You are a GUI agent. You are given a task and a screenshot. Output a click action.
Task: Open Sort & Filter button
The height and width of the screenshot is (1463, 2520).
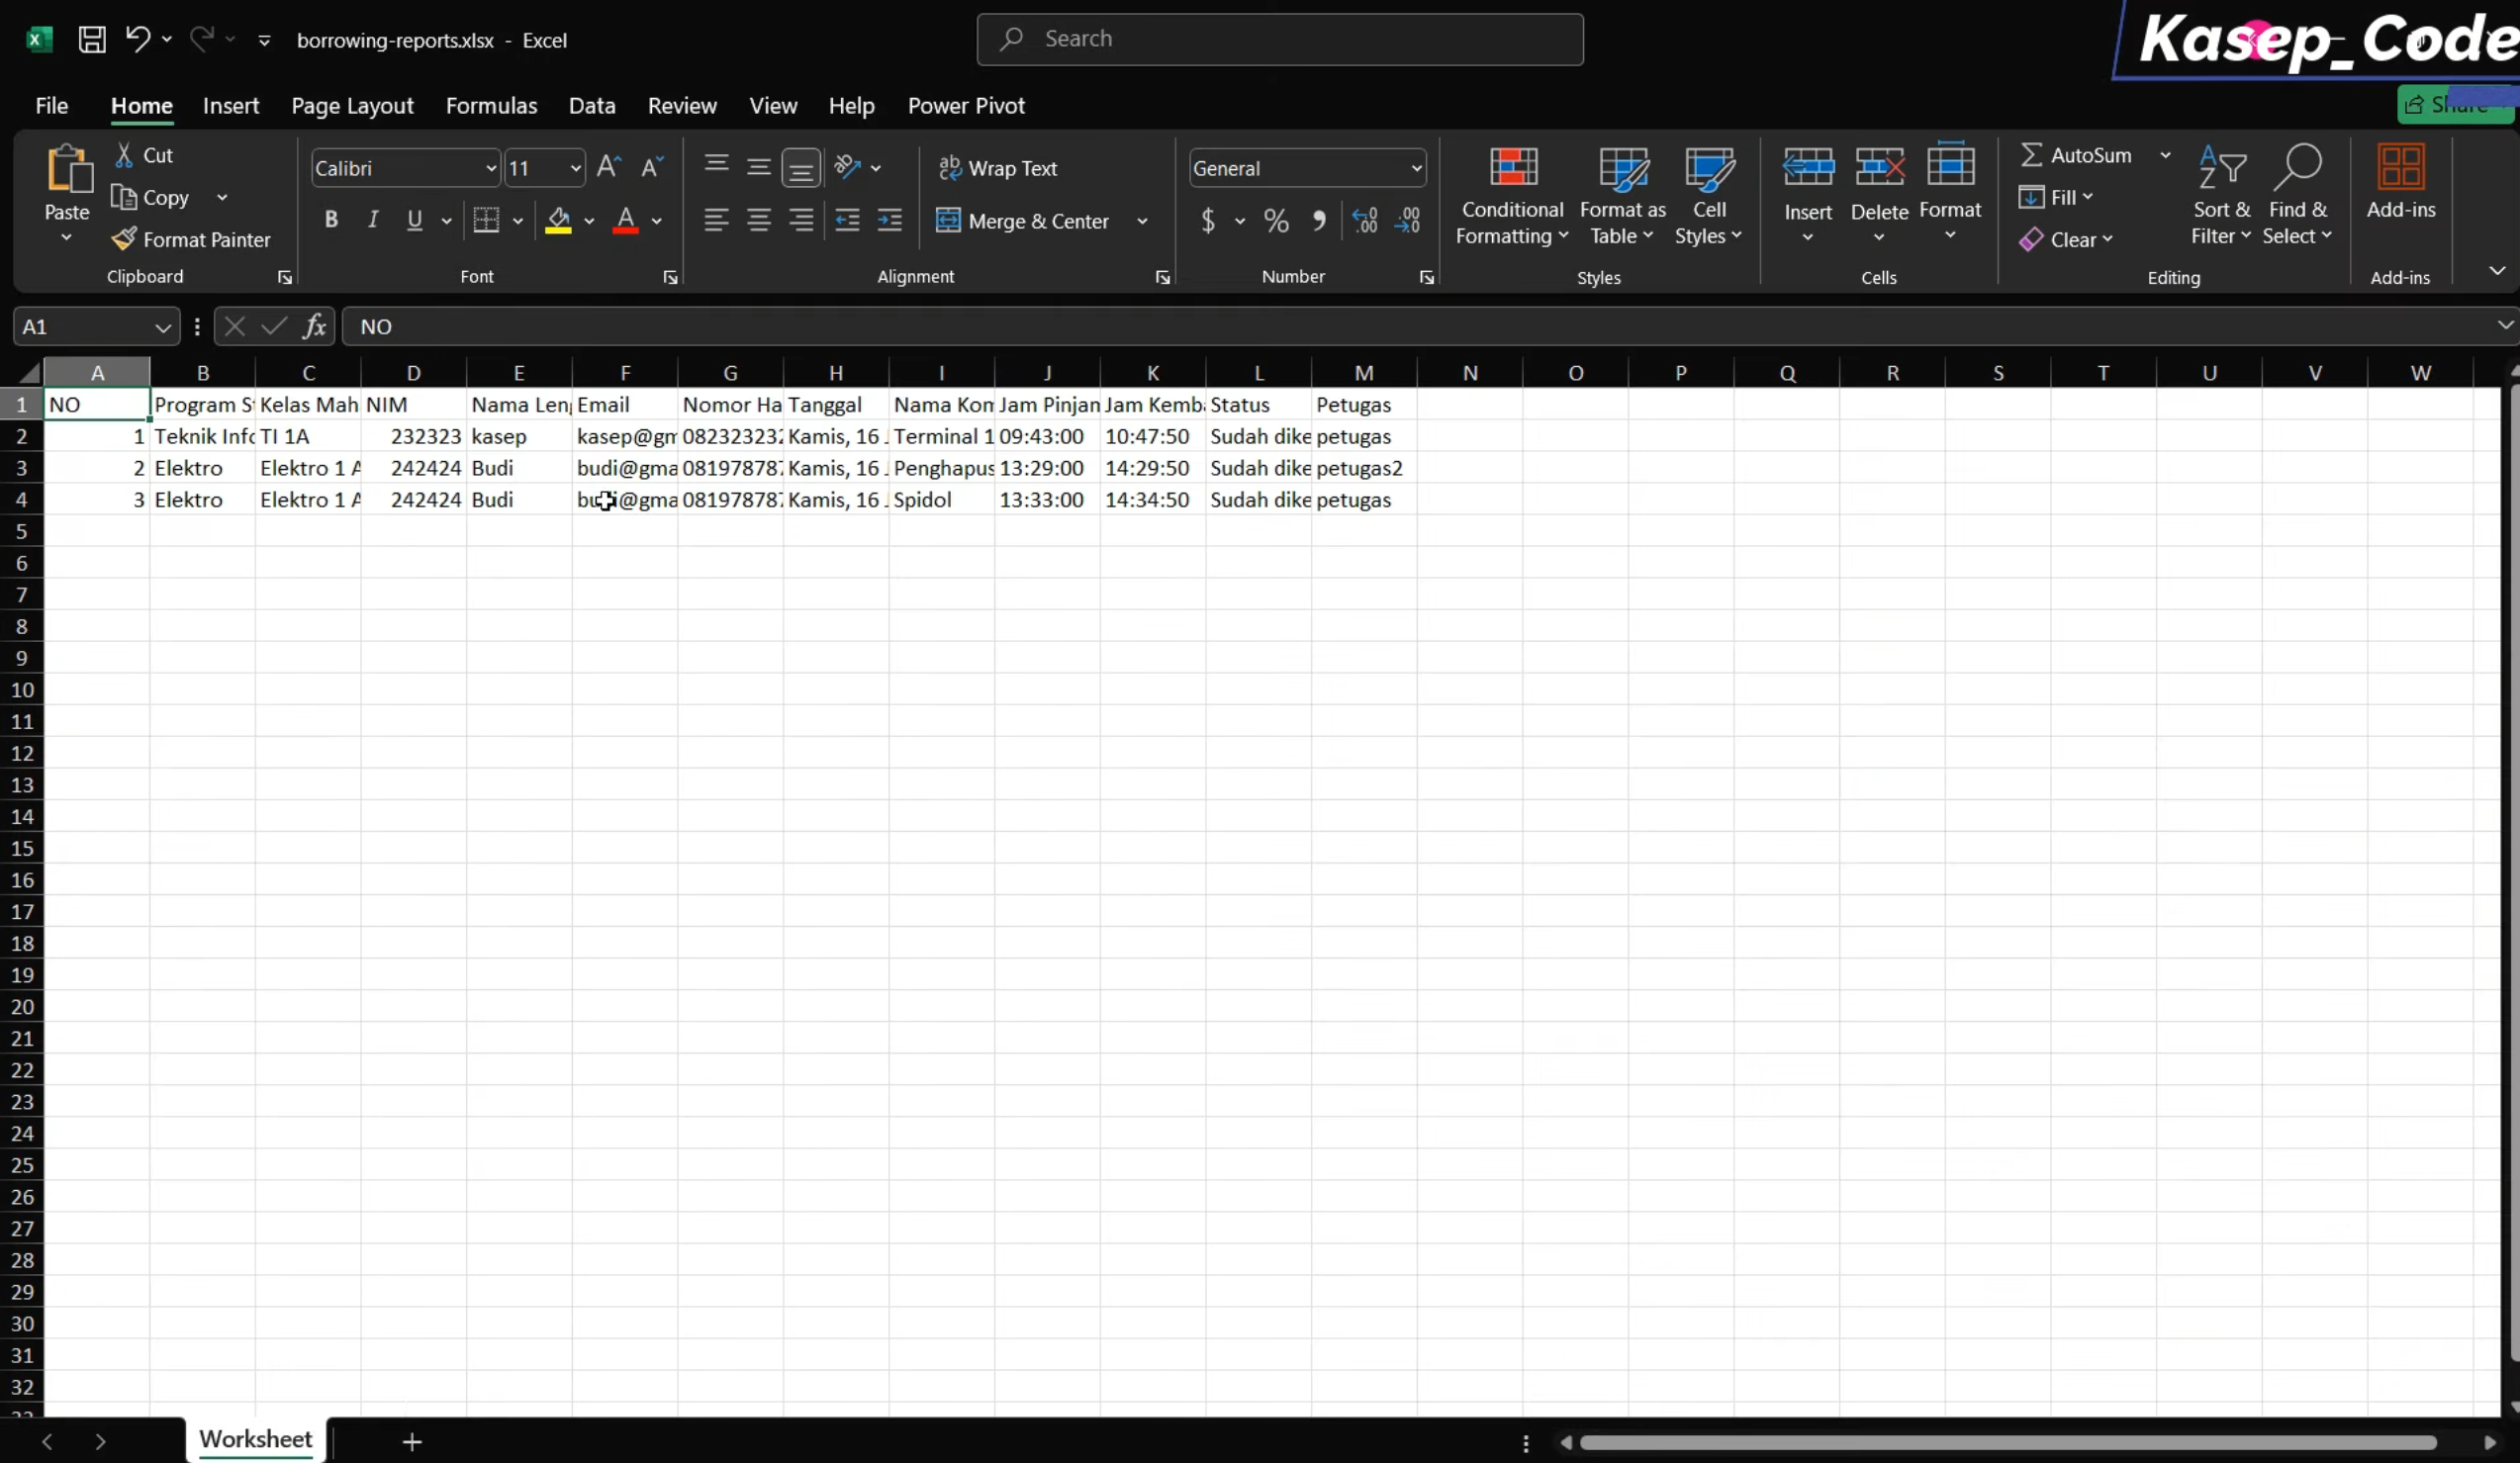2221,195
